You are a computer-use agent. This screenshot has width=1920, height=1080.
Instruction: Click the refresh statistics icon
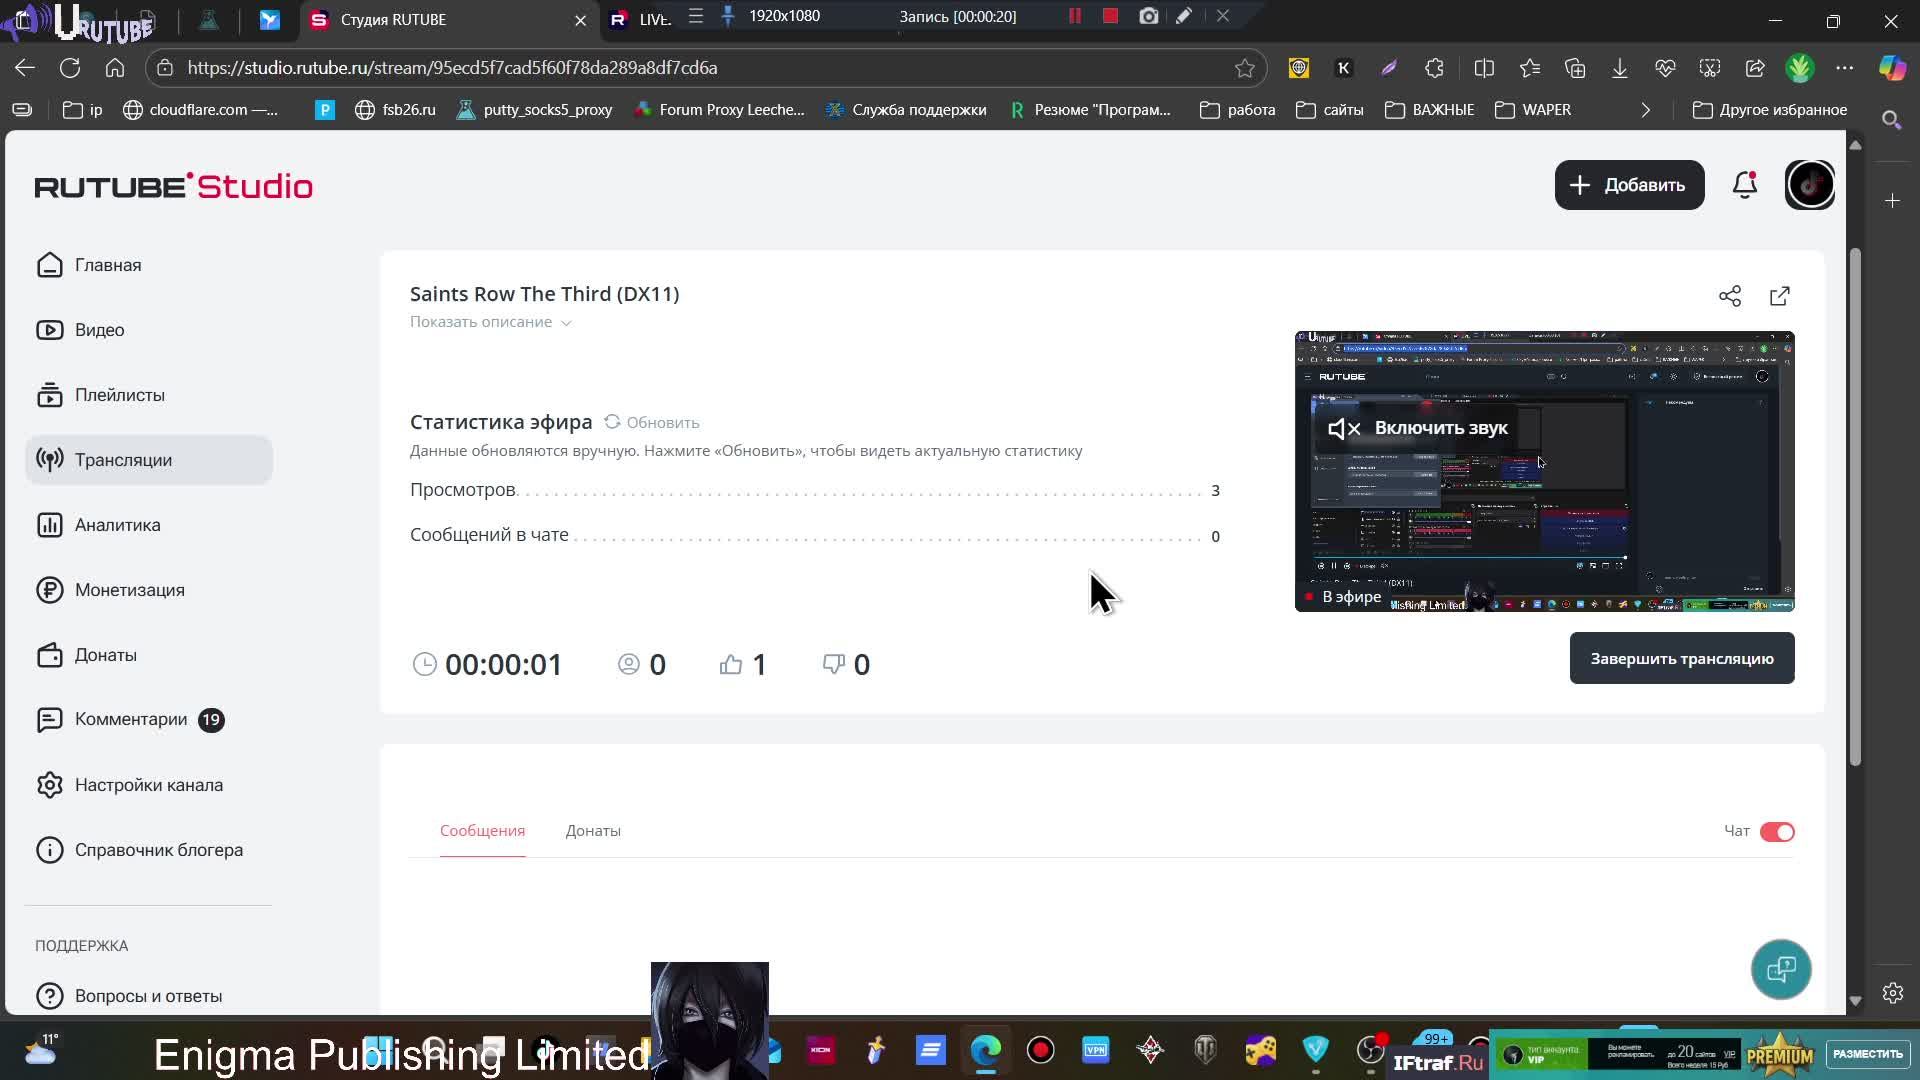point(612,422)
